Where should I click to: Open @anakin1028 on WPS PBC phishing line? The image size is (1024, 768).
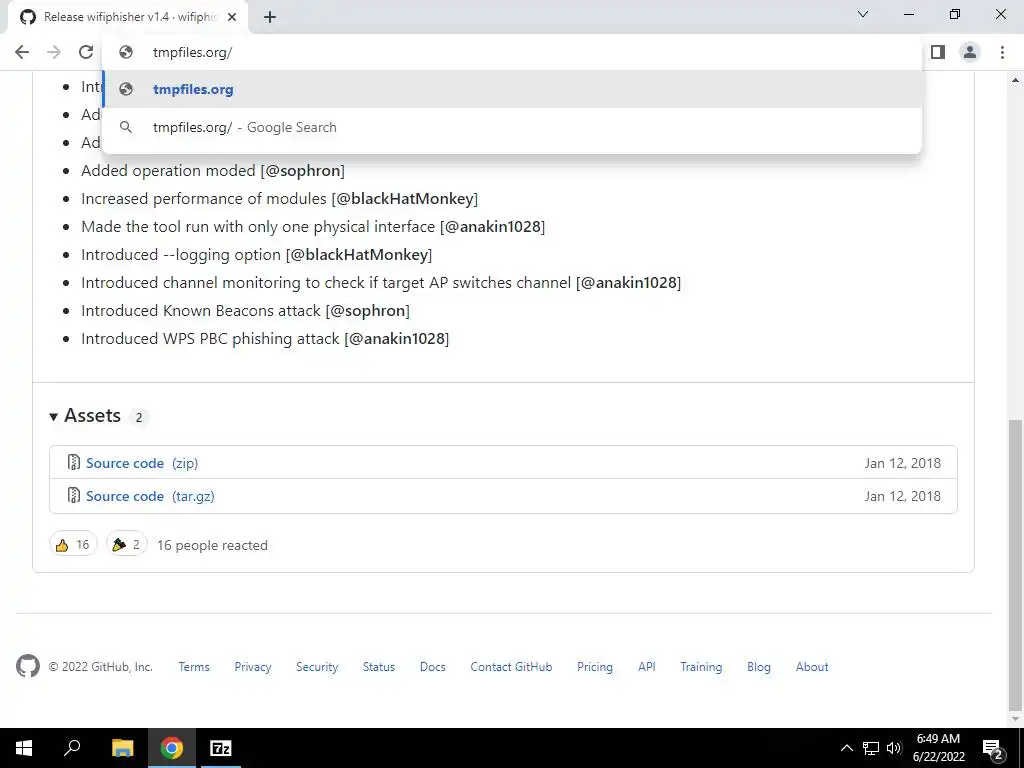pyautogui.click(x=397, y=340)
